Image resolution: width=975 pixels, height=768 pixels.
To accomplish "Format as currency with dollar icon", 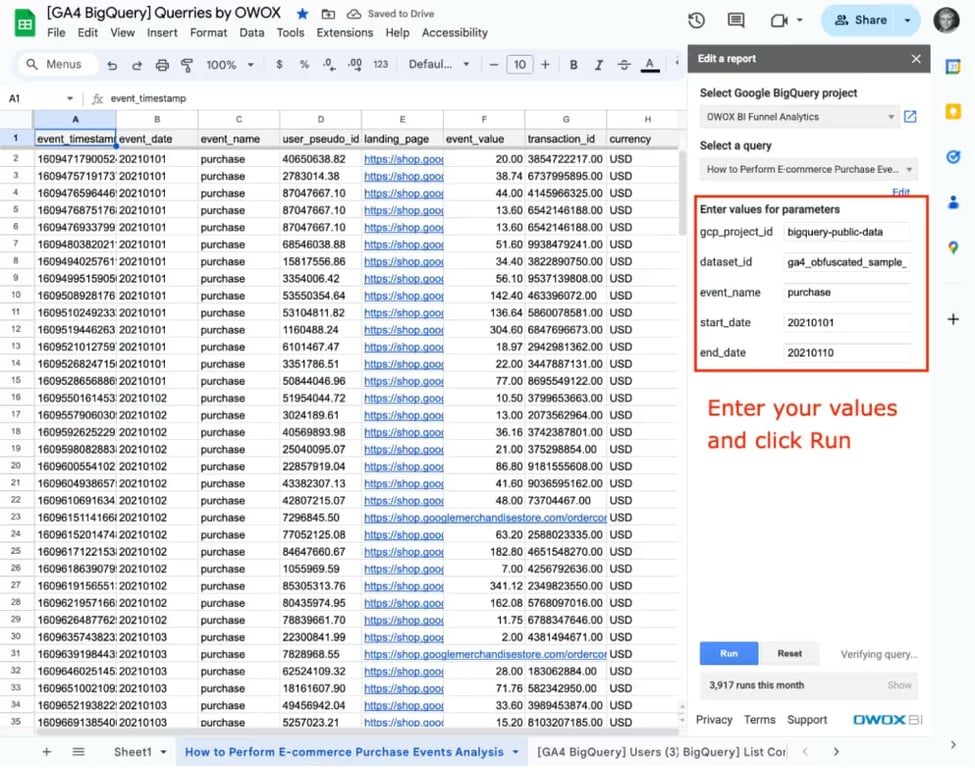I will point(279,64).
